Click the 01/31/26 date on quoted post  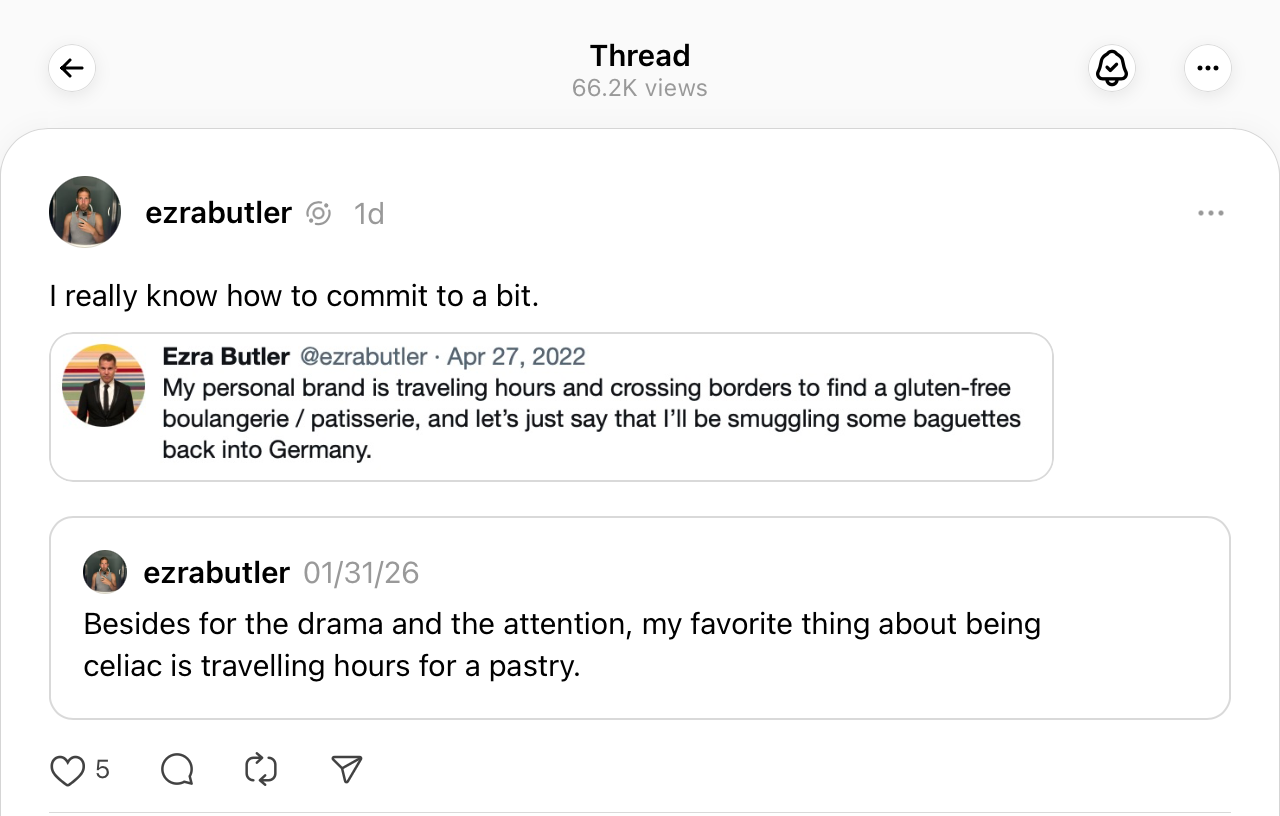pyautogui.click(x=361, y=573)
